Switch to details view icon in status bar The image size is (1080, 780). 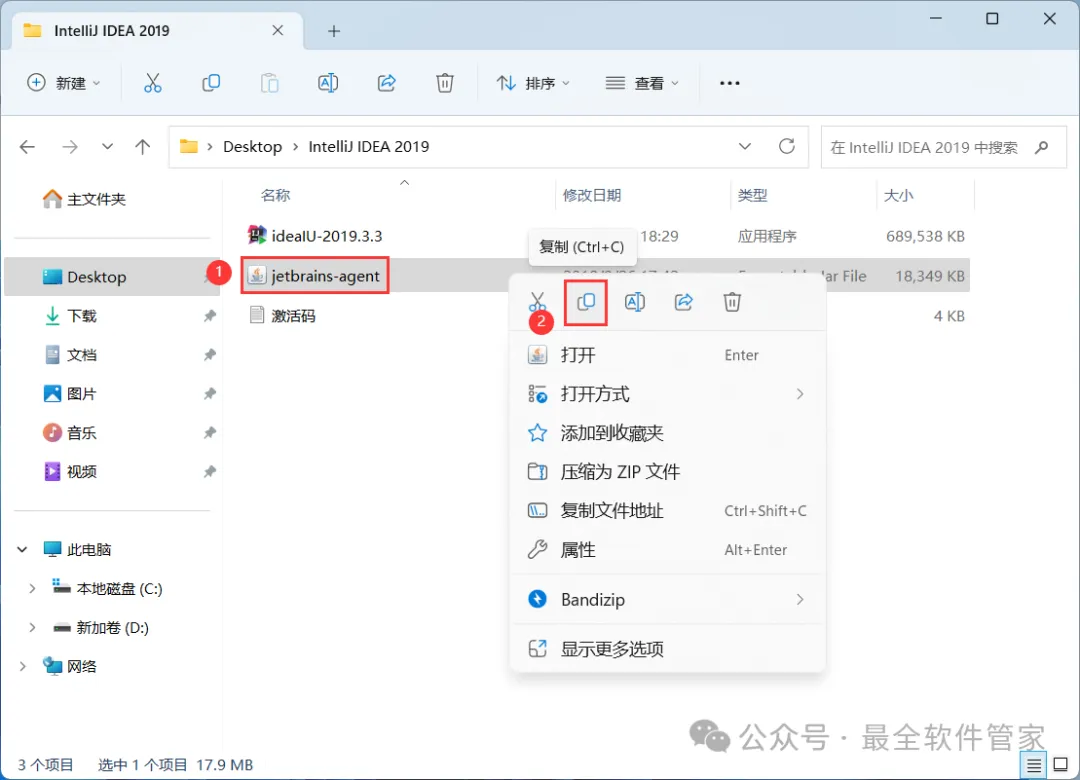[x=1033, y=765]
